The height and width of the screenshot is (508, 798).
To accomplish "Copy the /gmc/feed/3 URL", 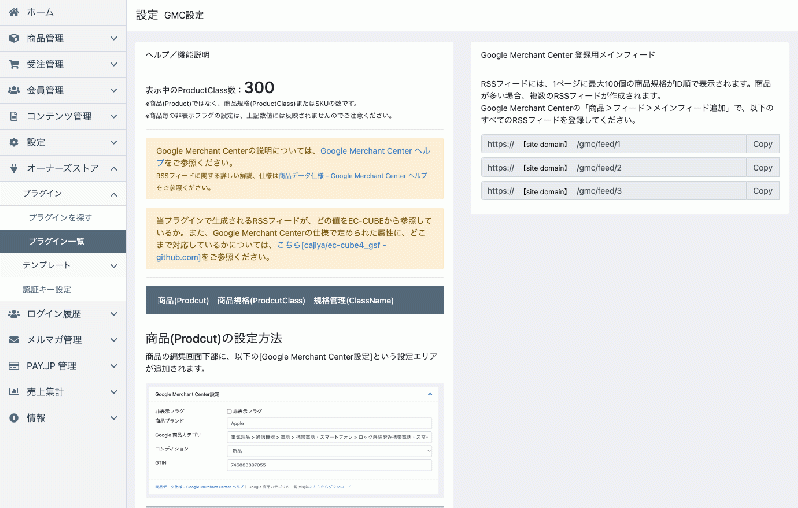I will [762, 191].
